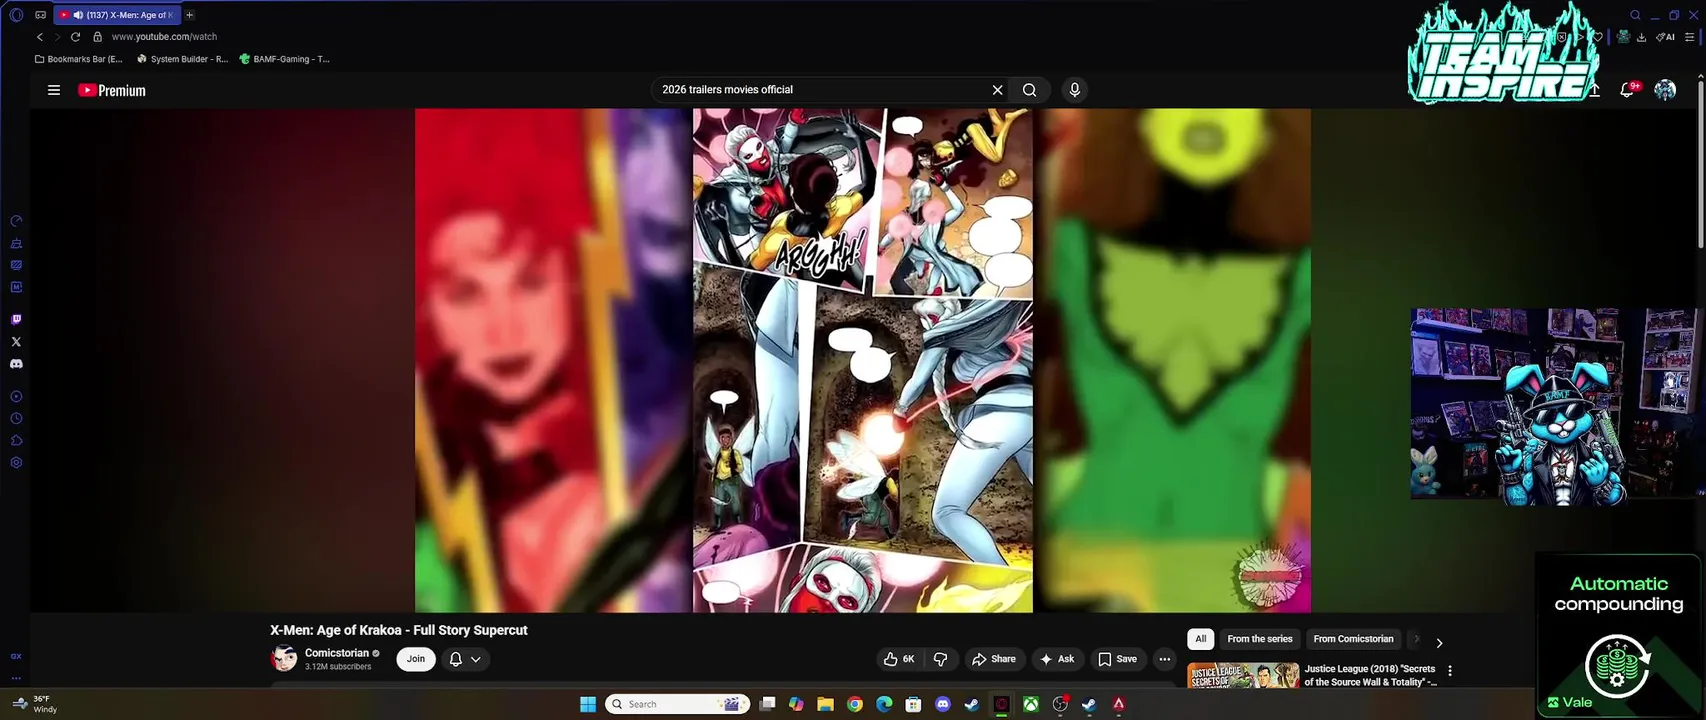Open Twitch in the Opera sidebar

pyautogui.click(x=16, y=320)
